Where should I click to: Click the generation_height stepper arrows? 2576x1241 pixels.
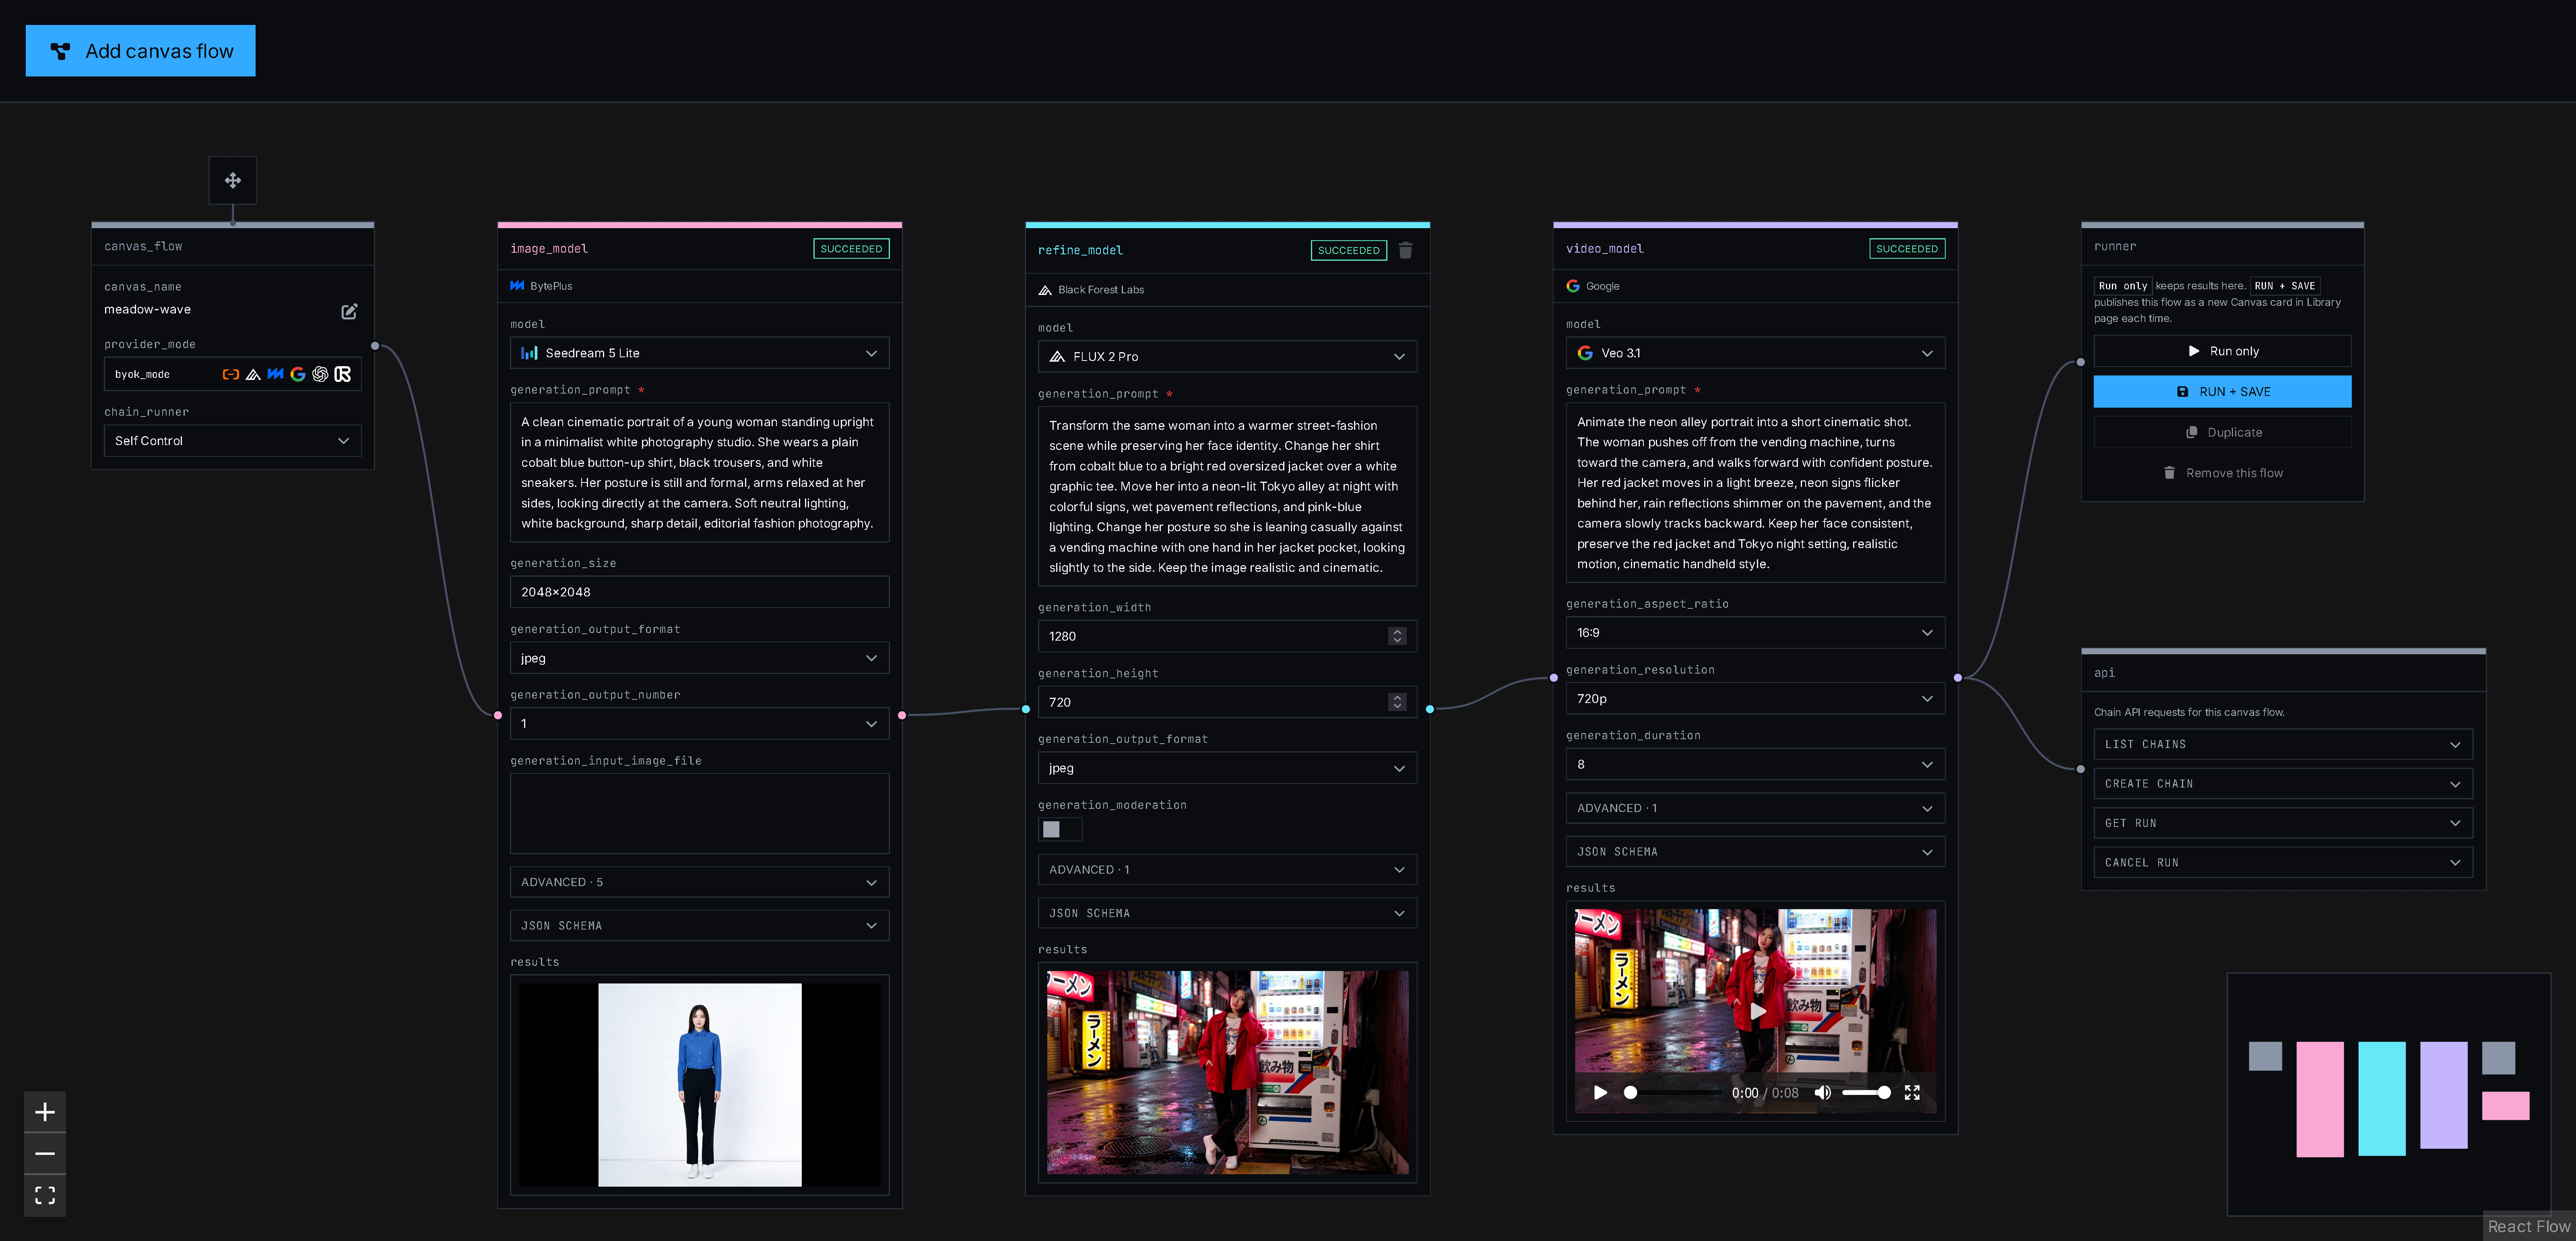pyautogui.click(x=1397, y=702)
